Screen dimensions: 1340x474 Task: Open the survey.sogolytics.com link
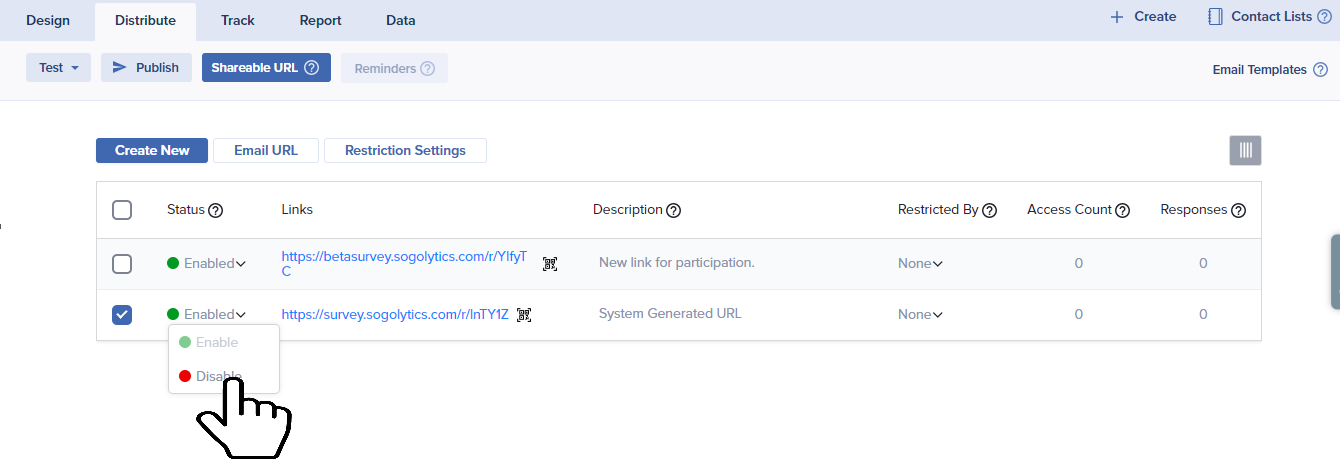pyautogui.click(x=394, y=315)
